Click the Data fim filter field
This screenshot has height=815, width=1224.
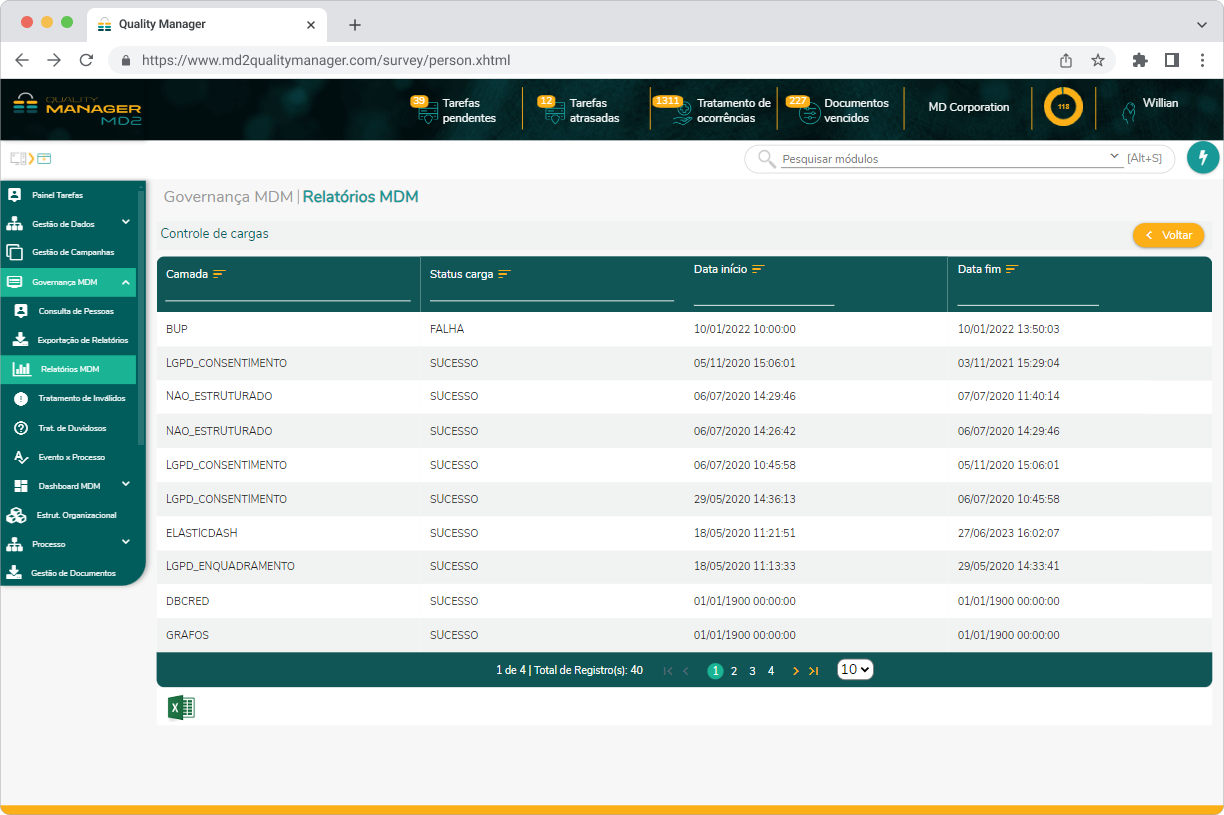pos(1027,296)
